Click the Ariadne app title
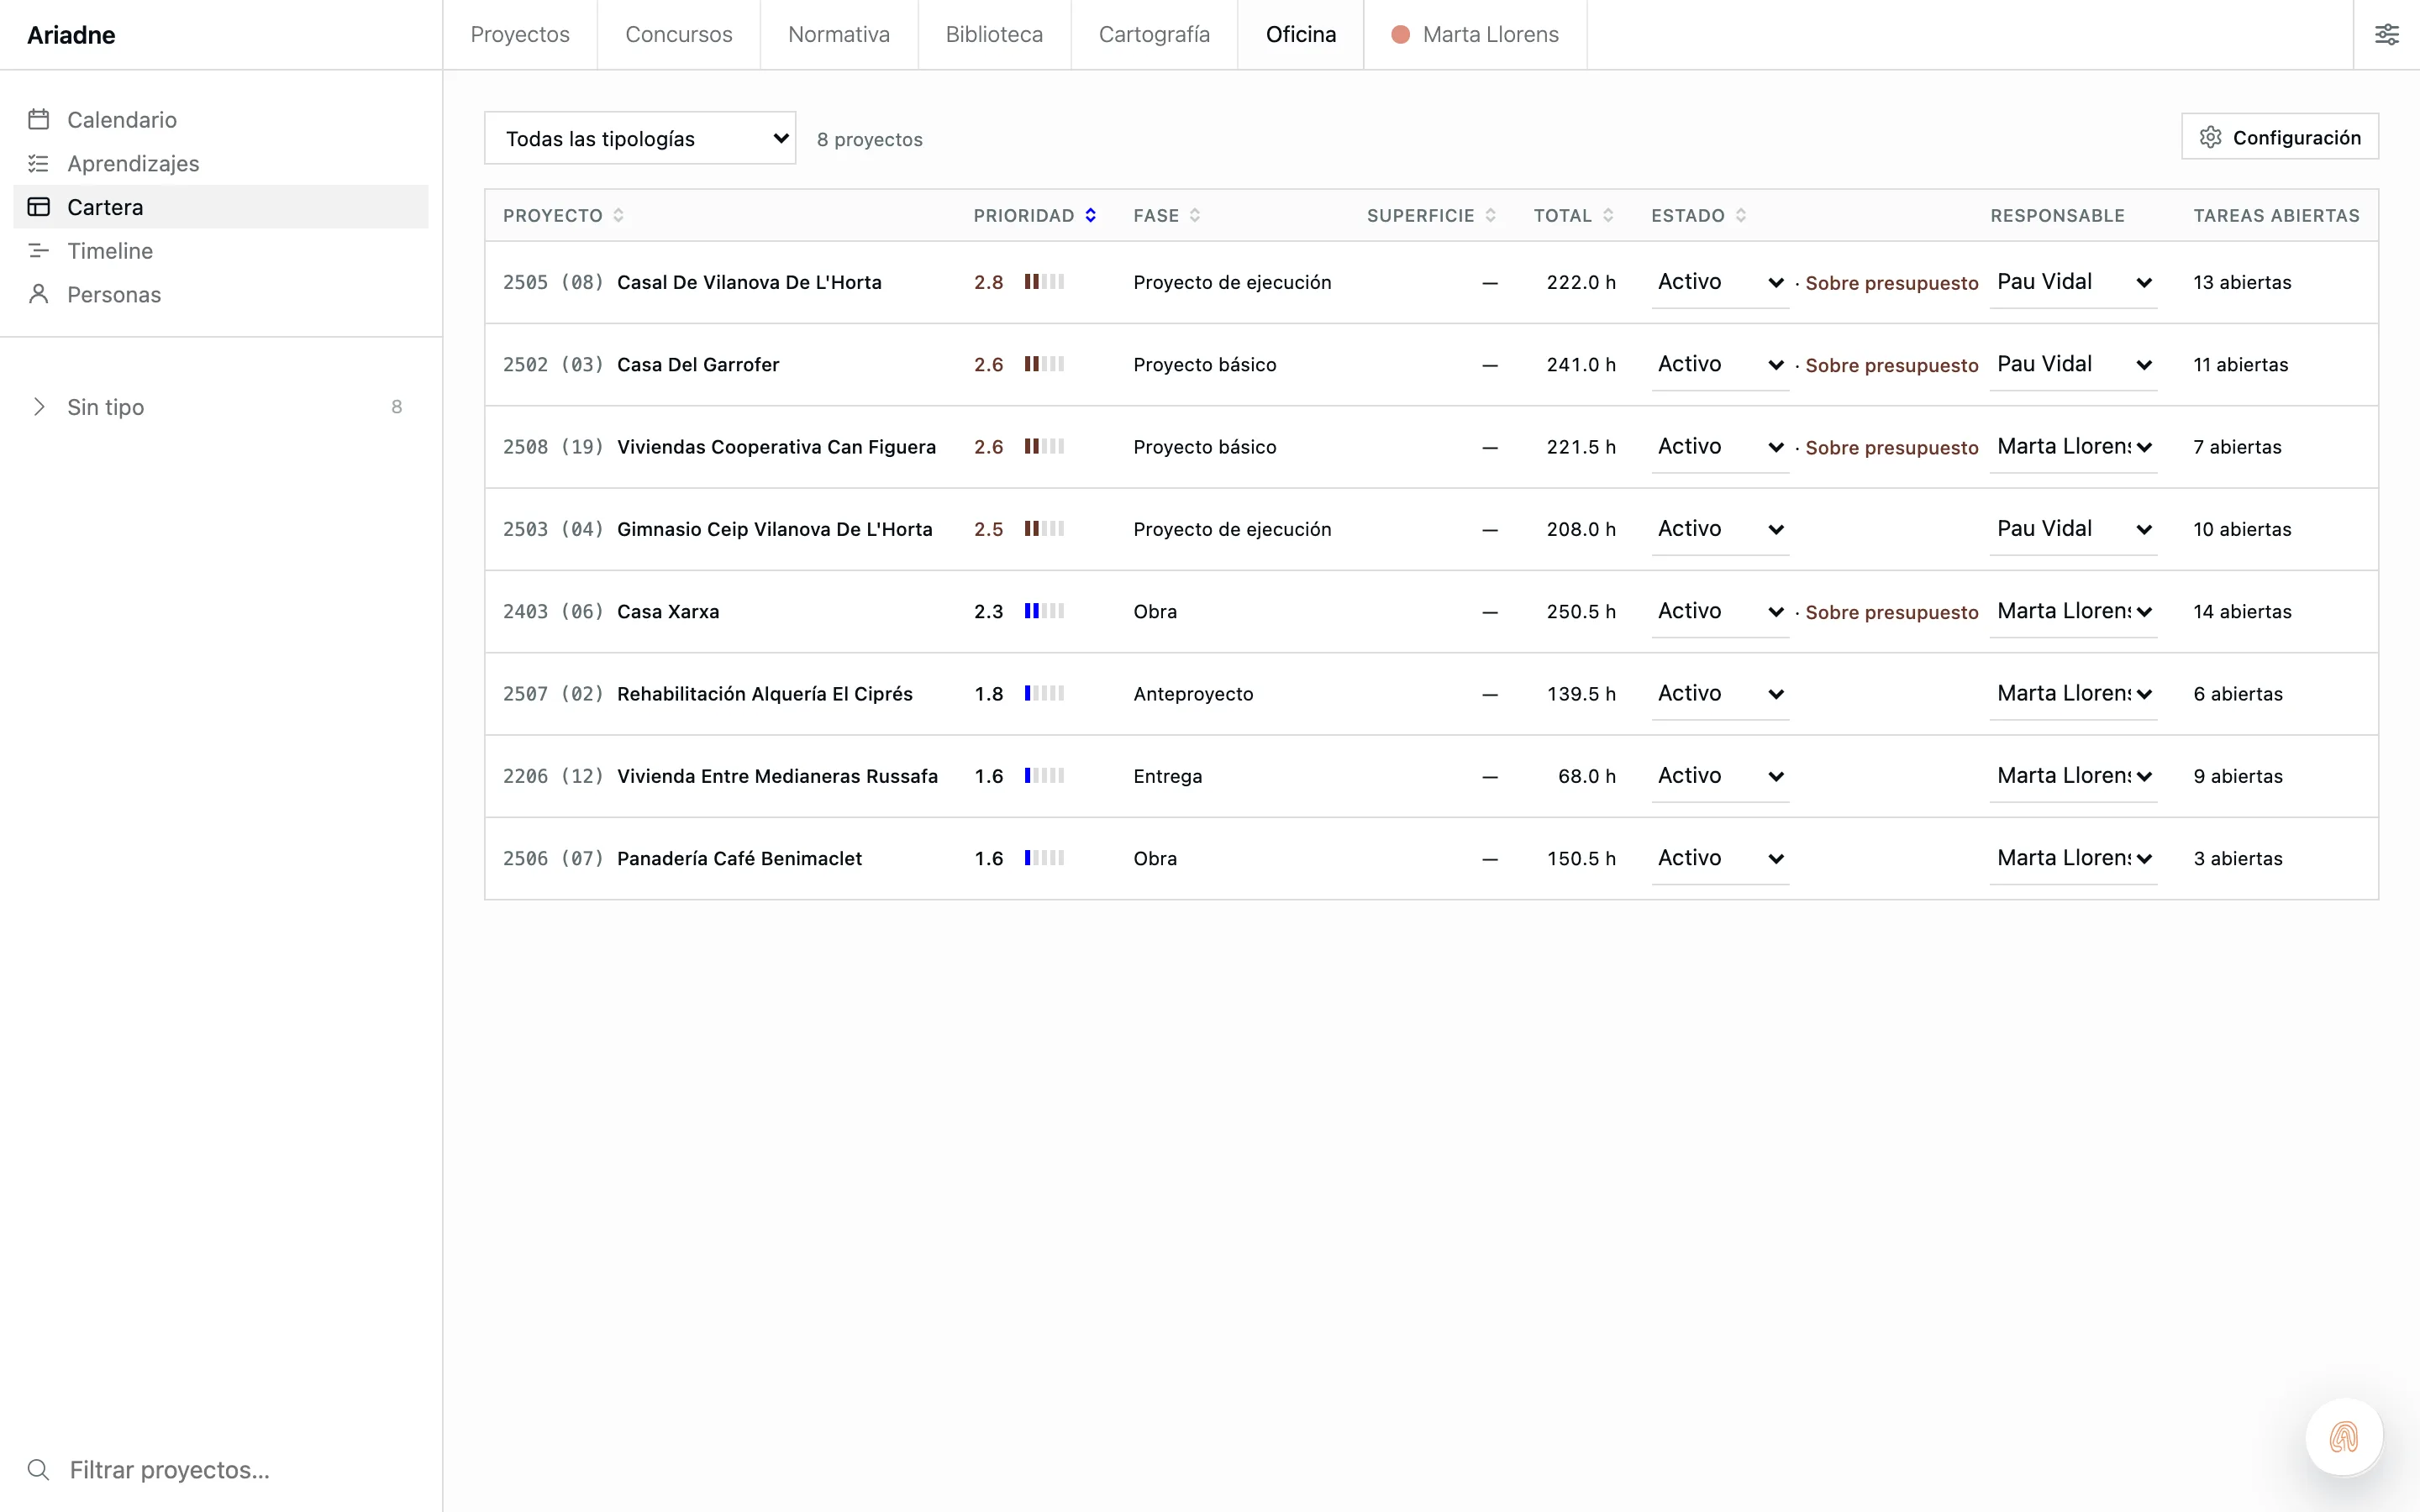The image size is (2420, 1512). [x=71, y=35]
